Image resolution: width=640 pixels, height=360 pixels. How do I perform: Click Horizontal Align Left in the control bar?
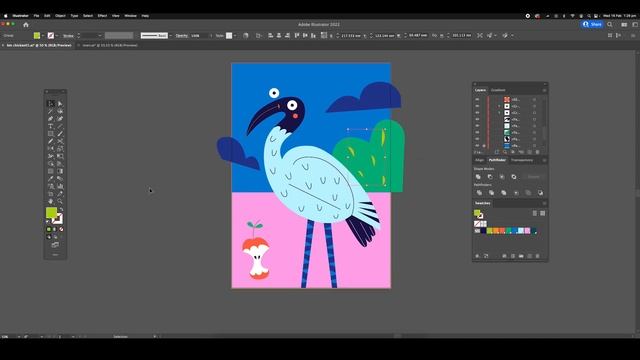click(270, 36)
